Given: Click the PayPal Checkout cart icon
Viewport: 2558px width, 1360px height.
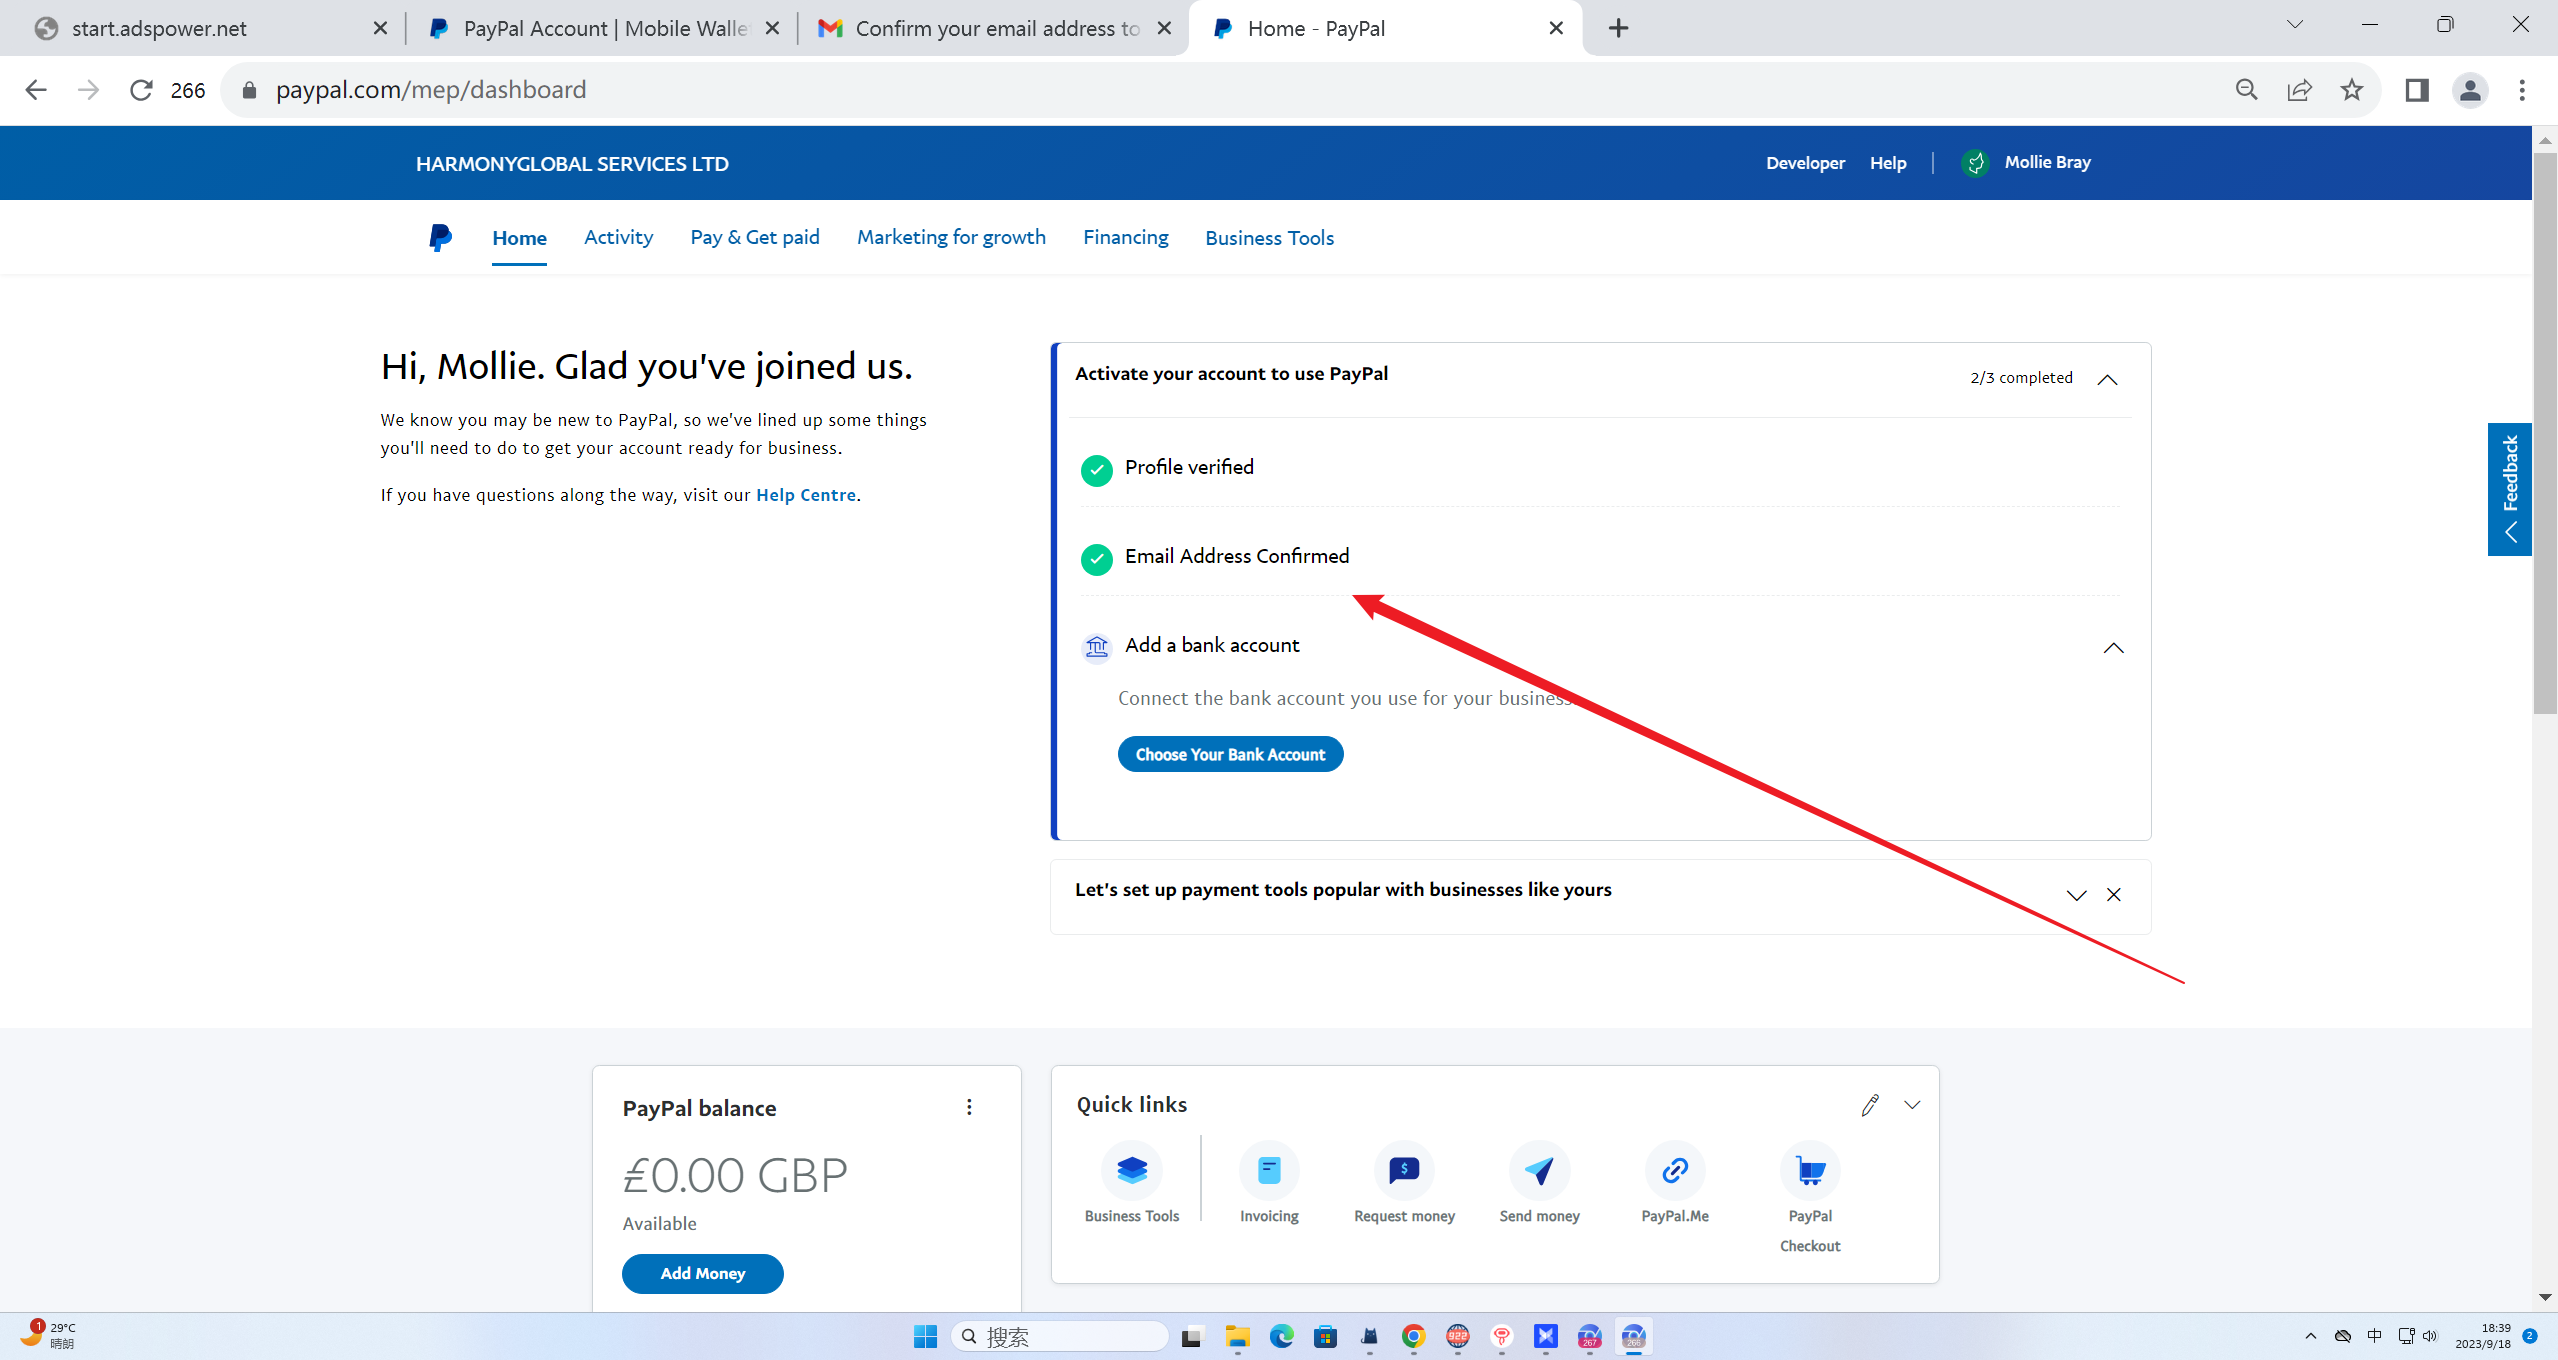Looking at the screenshot, I should point(1810,1170).
